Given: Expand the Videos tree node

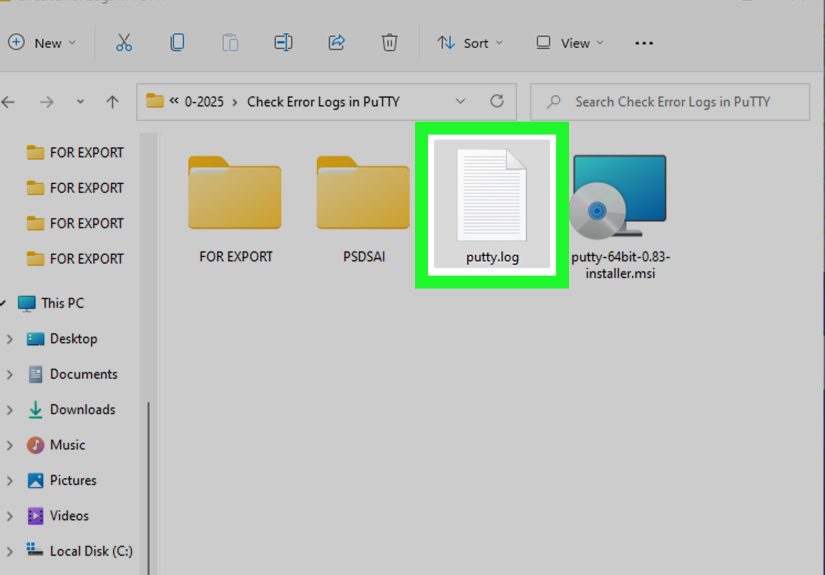Looking at the screenshot, I should [9, 516].
